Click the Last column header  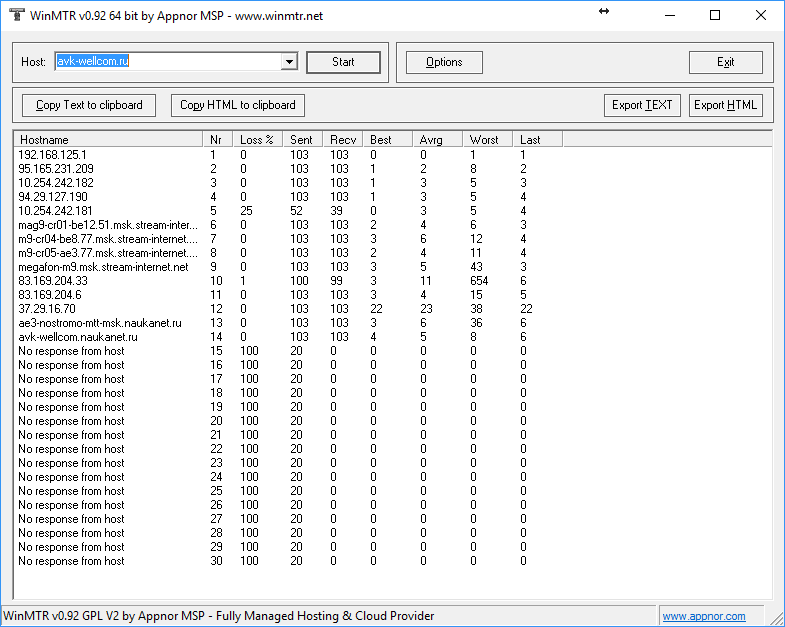click(x=538, y=140)
